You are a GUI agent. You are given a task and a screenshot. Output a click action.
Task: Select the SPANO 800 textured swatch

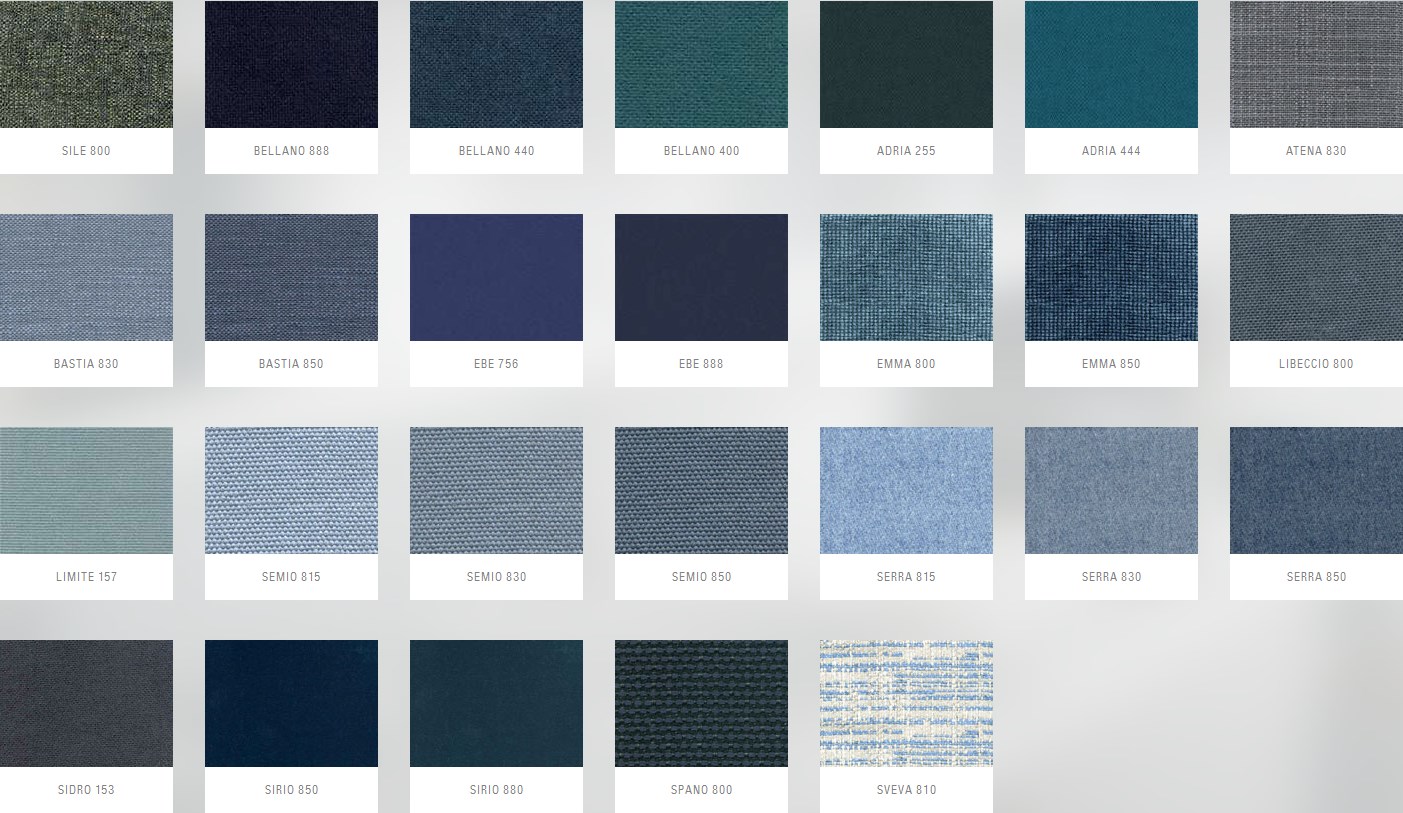pyautogui.click(x=701, y=703)
